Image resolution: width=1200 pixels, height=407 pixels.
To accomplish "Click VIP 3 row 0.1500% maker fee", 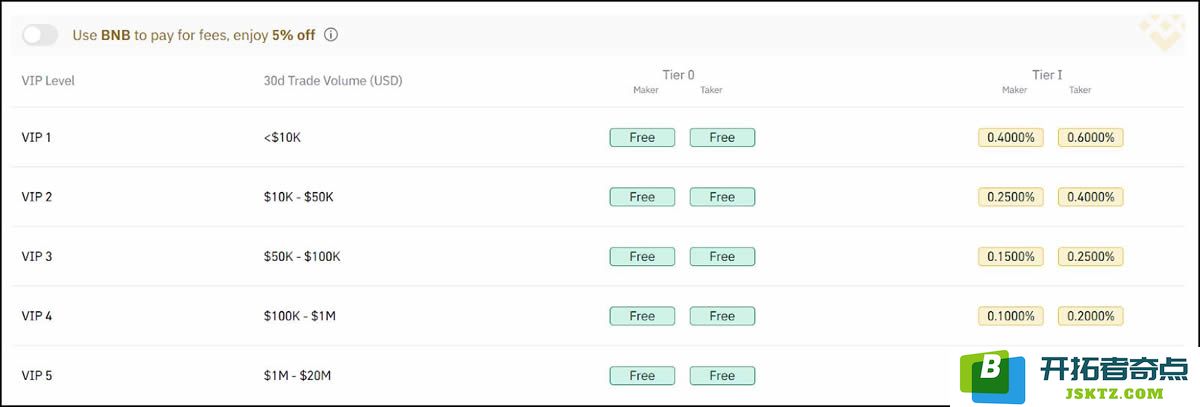I will [x=1011, y=257].
